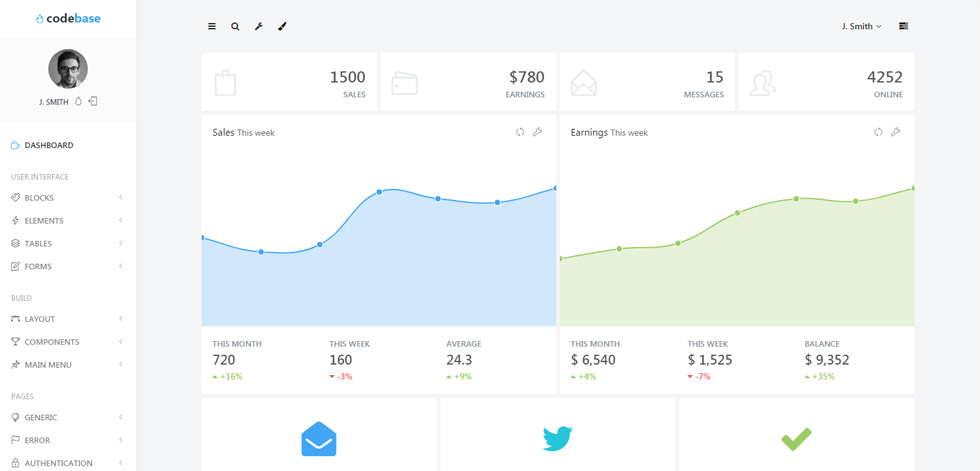Expand the Blocks menu
The image size is (980, 471).
tap(68, 198)
